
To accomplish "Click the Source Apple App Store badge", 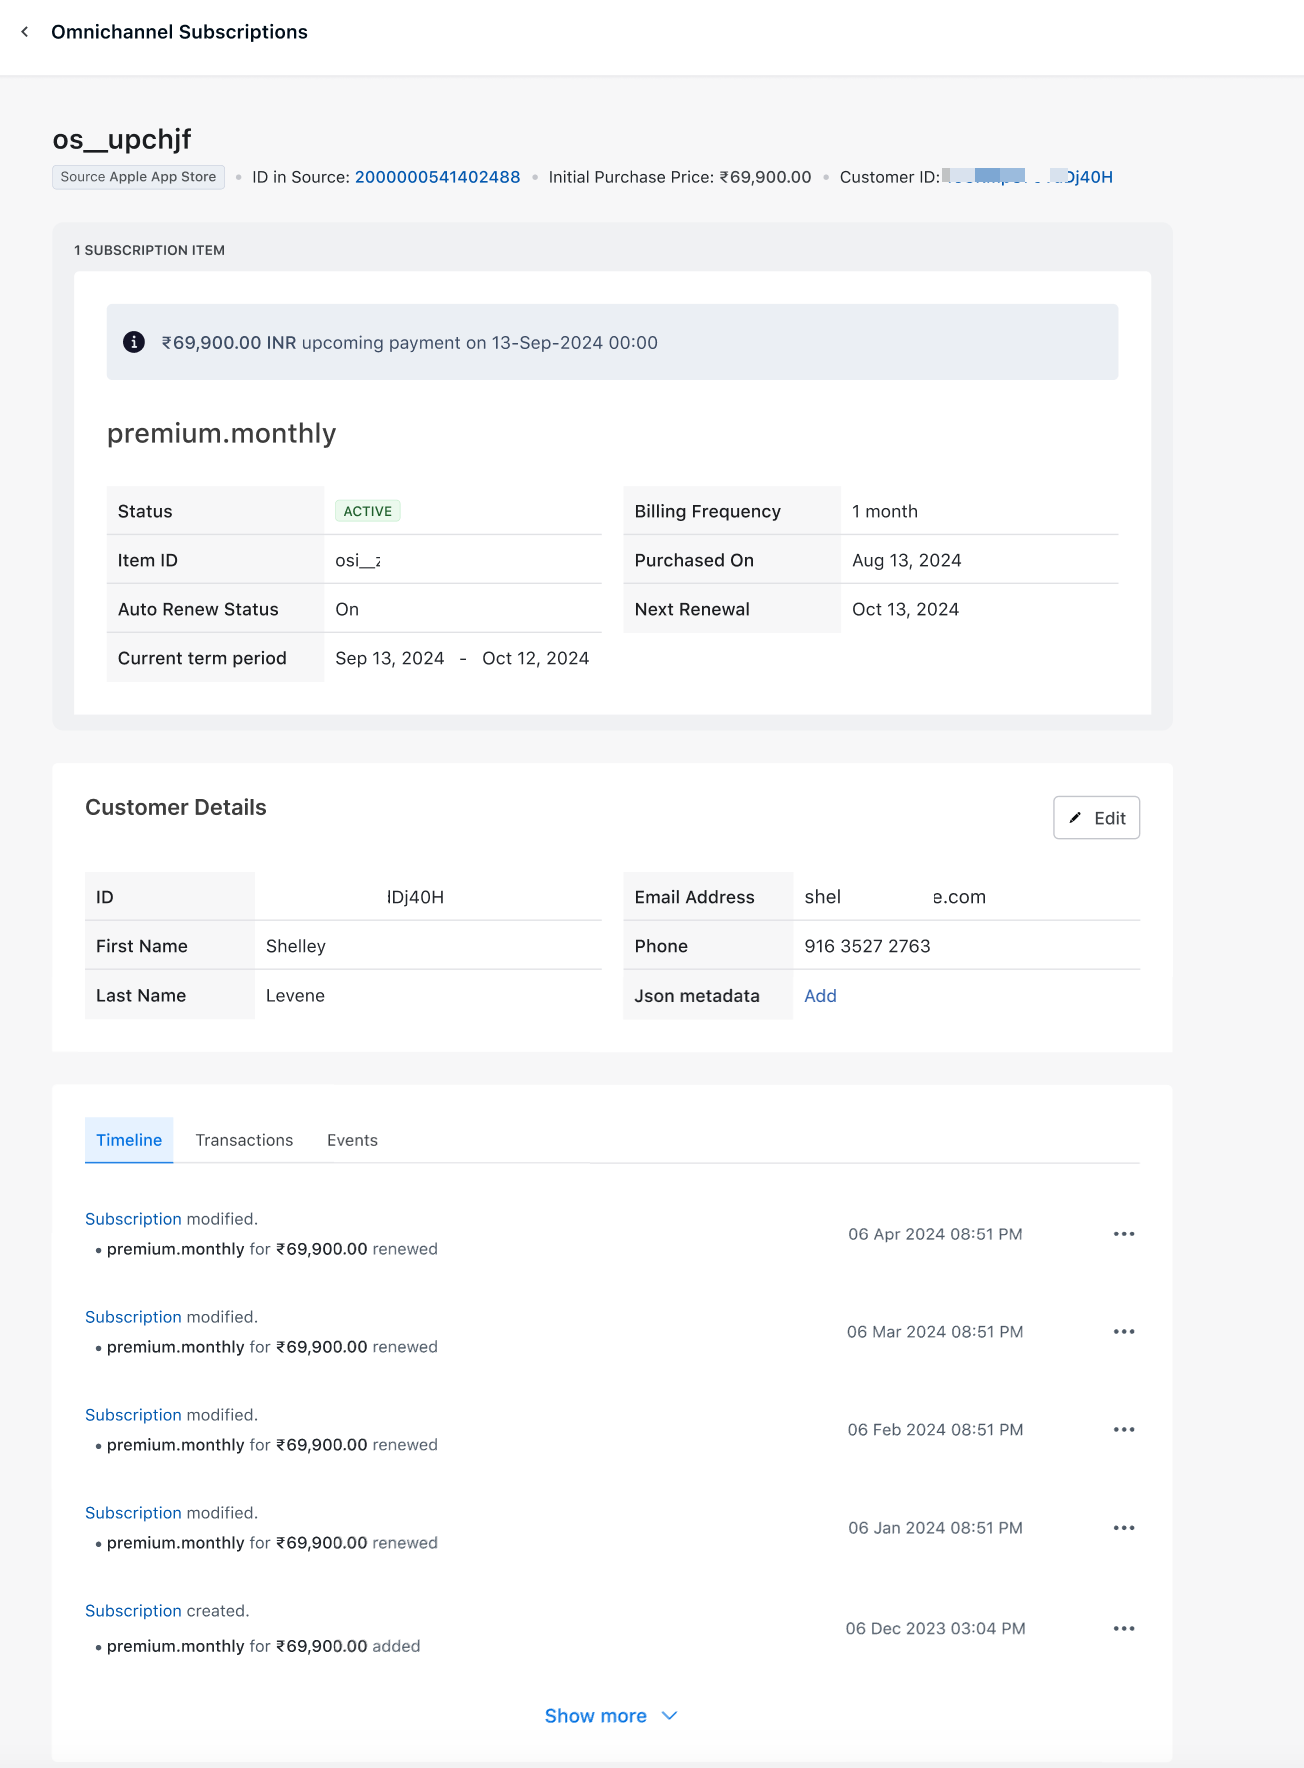I will (x=138, y=177).
